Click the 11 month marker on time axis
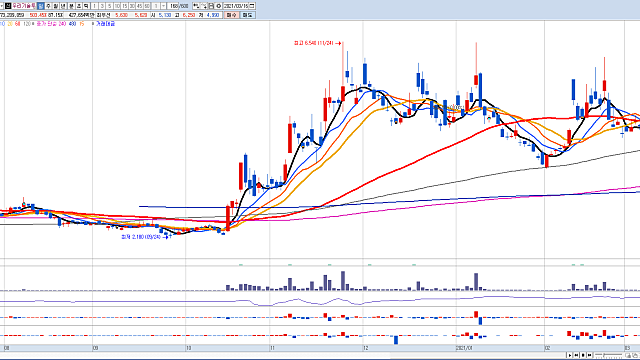 pos(272,348)
